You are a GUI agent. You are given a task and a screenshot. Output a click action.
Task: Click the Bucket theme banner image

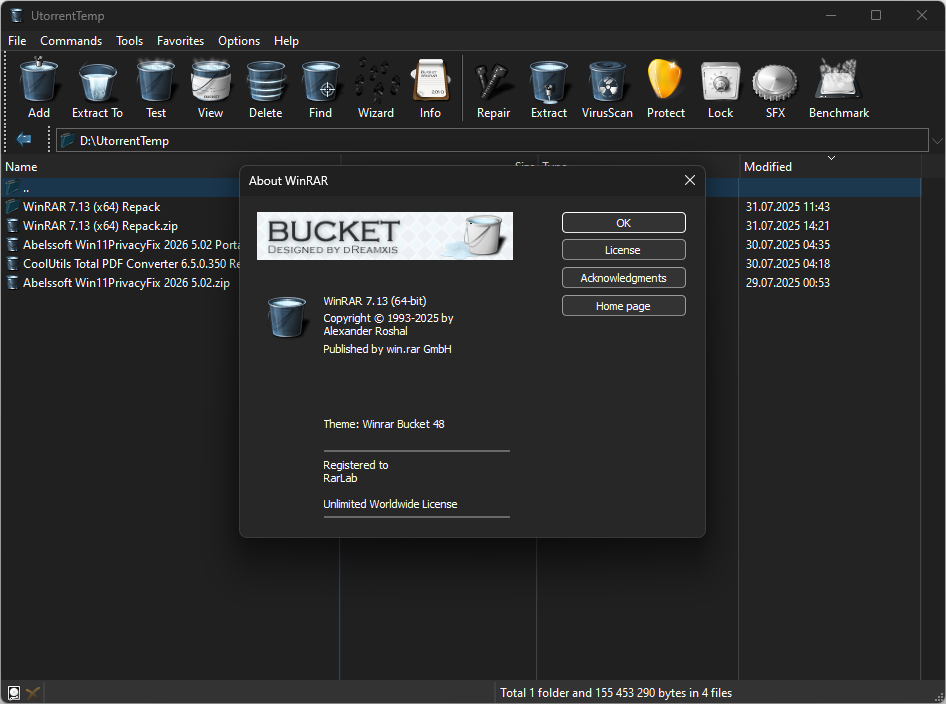[x=385, y=236]
